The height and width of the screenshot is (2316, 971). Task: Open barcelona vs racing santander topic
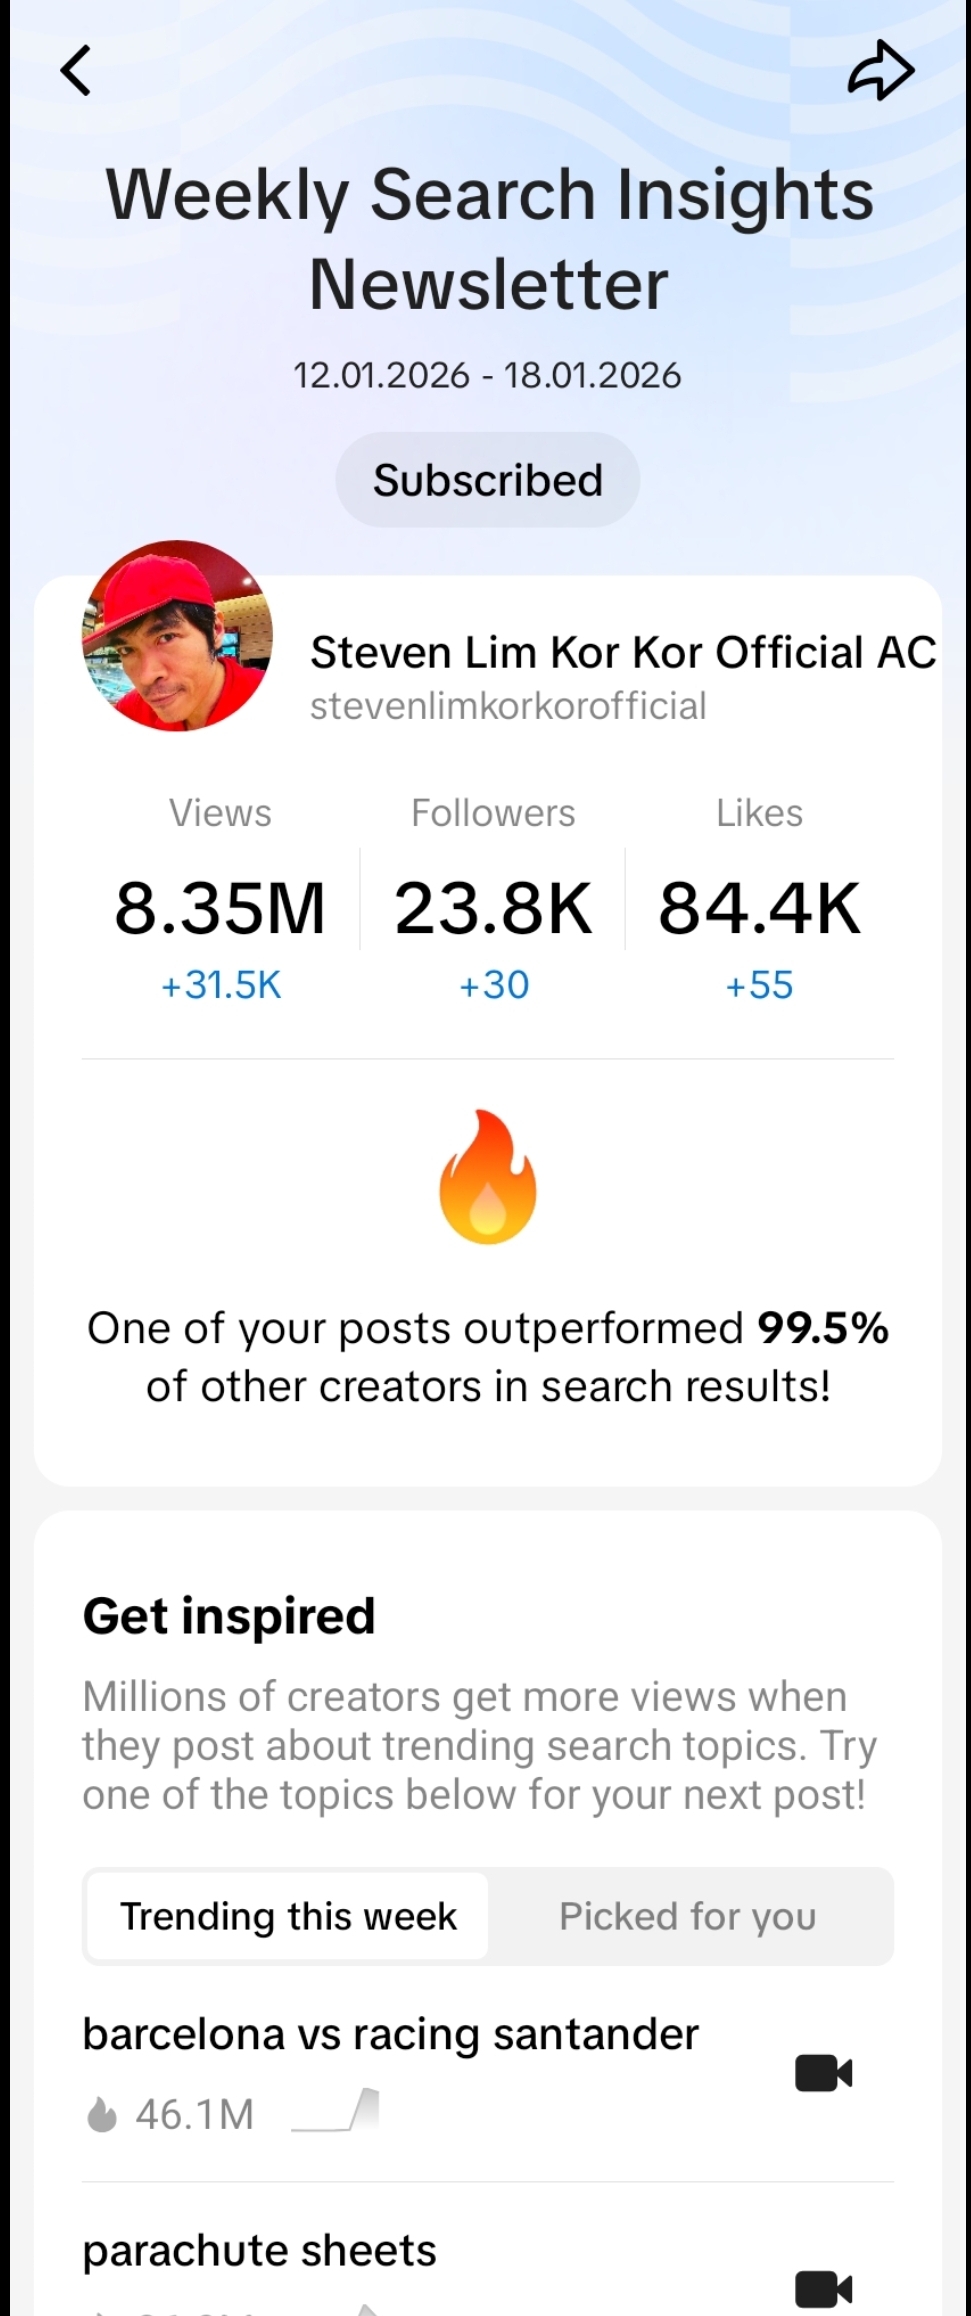(x=390, y=2035)
